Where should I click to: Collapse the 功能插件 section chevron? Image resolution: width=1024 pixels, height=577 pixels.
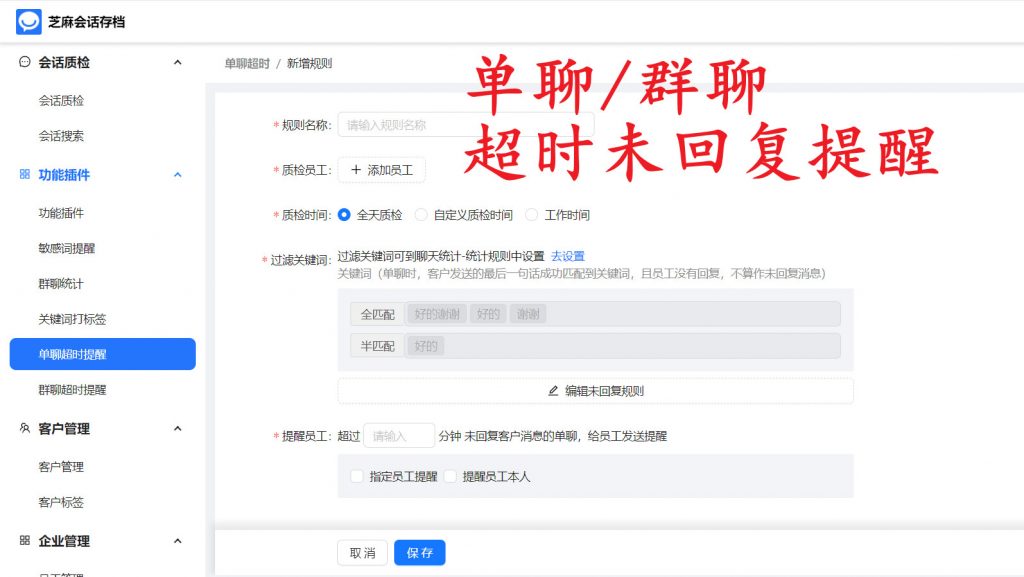click(178, 175)
